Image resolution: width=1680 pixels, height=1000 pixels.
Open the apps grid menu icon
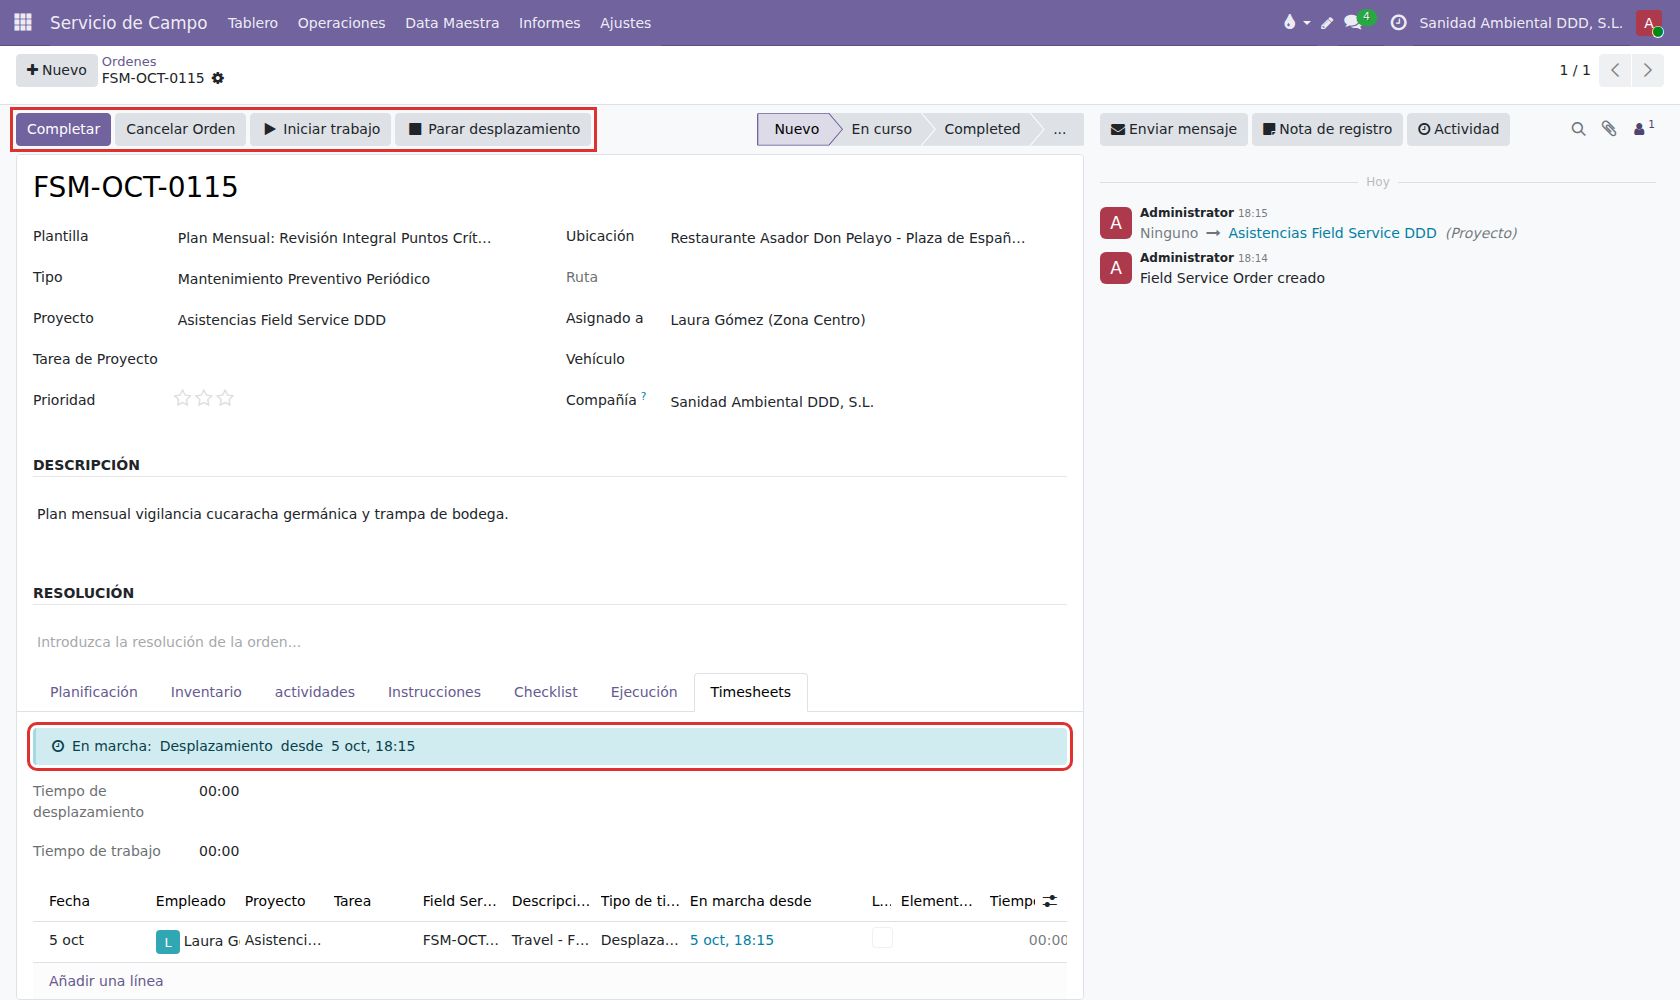23,22
